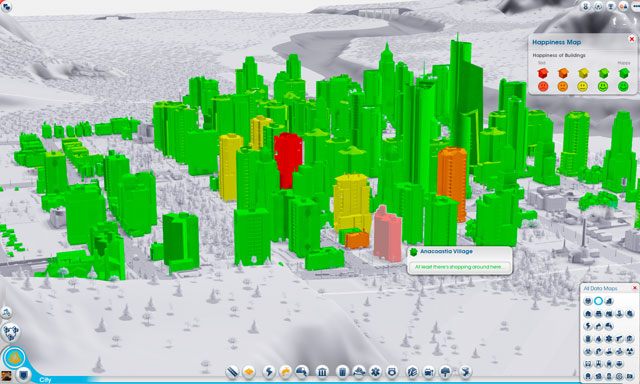Open the Fire service menu icon
The image size is (640, 384).
click(359, 372)
